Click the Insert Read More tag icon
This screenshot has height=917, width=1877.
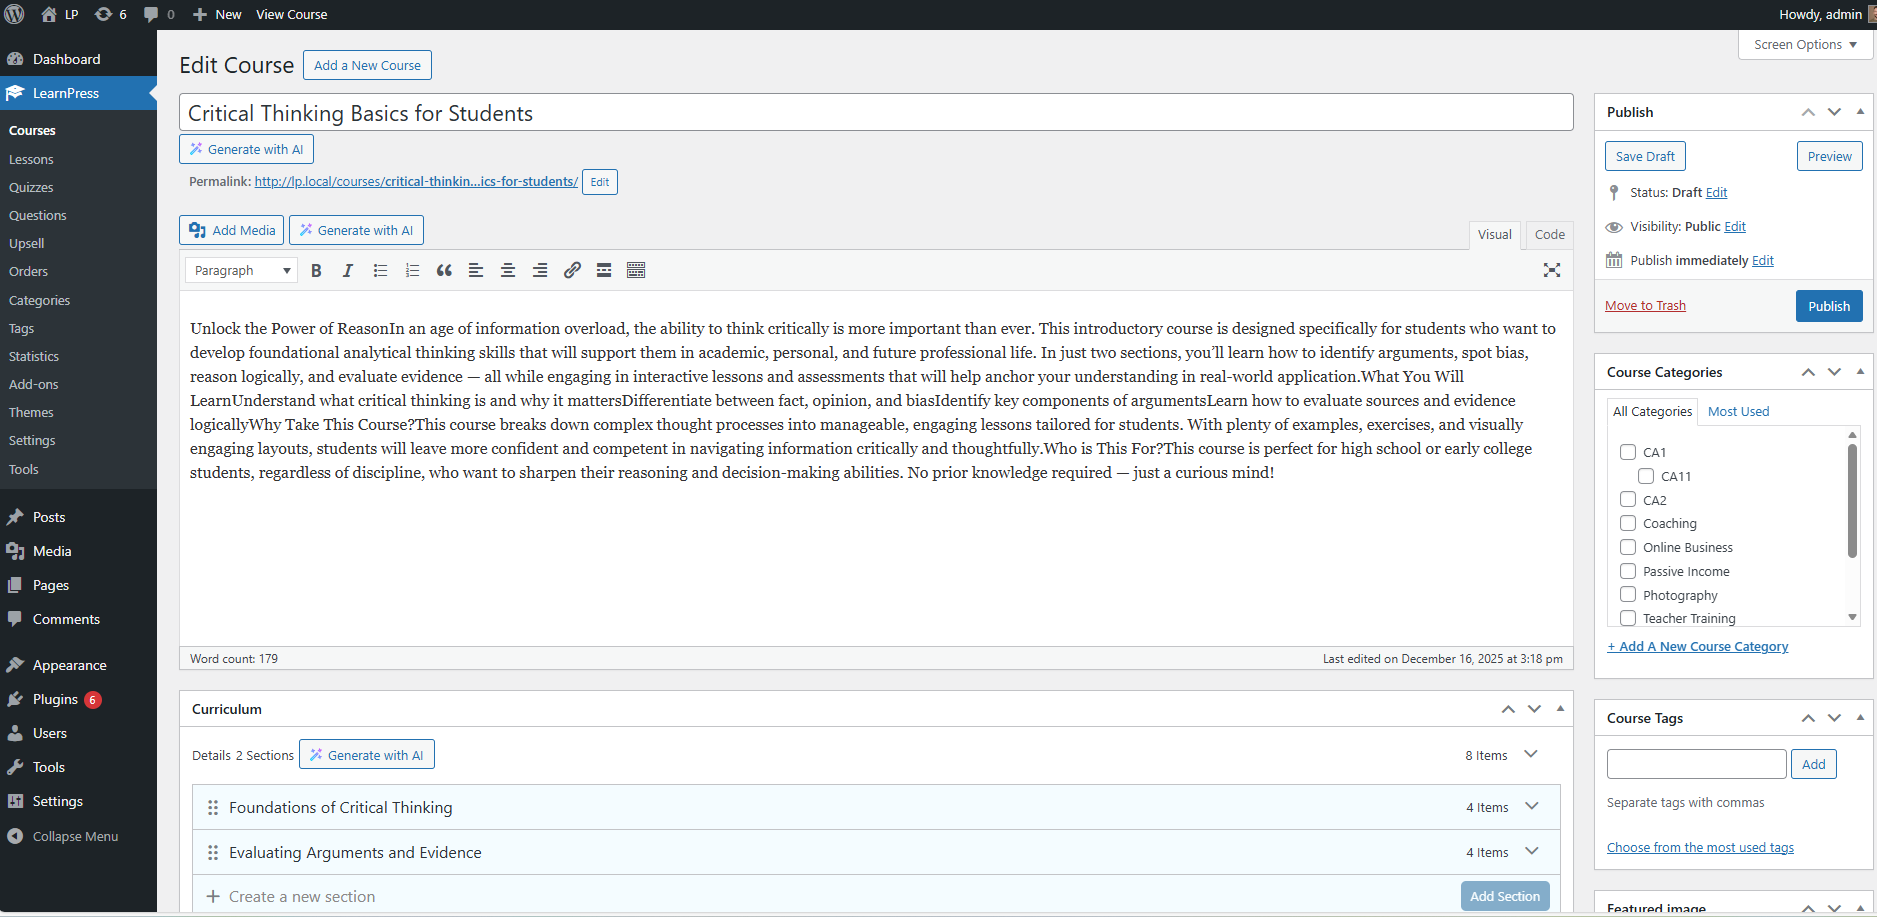[604, 270]
